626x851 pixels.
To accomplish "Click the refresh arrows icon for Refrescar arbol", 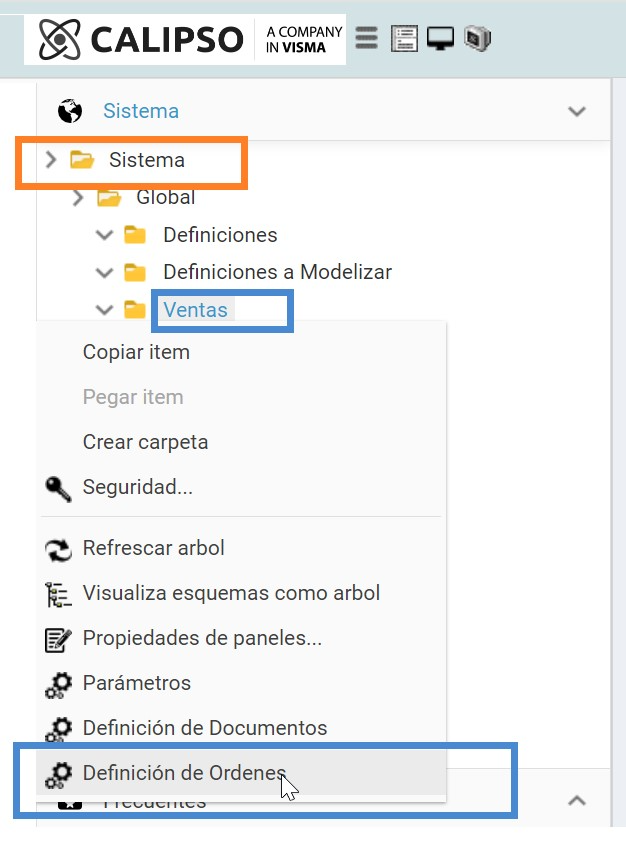I will [58, 549].
